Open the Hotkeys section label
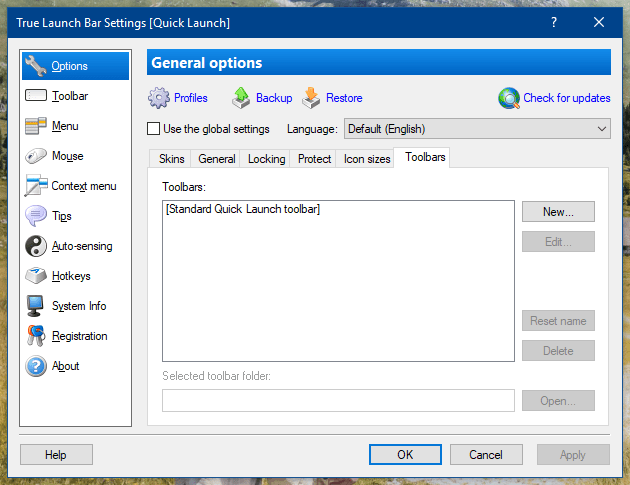630x485 pixels. [71, 276]
